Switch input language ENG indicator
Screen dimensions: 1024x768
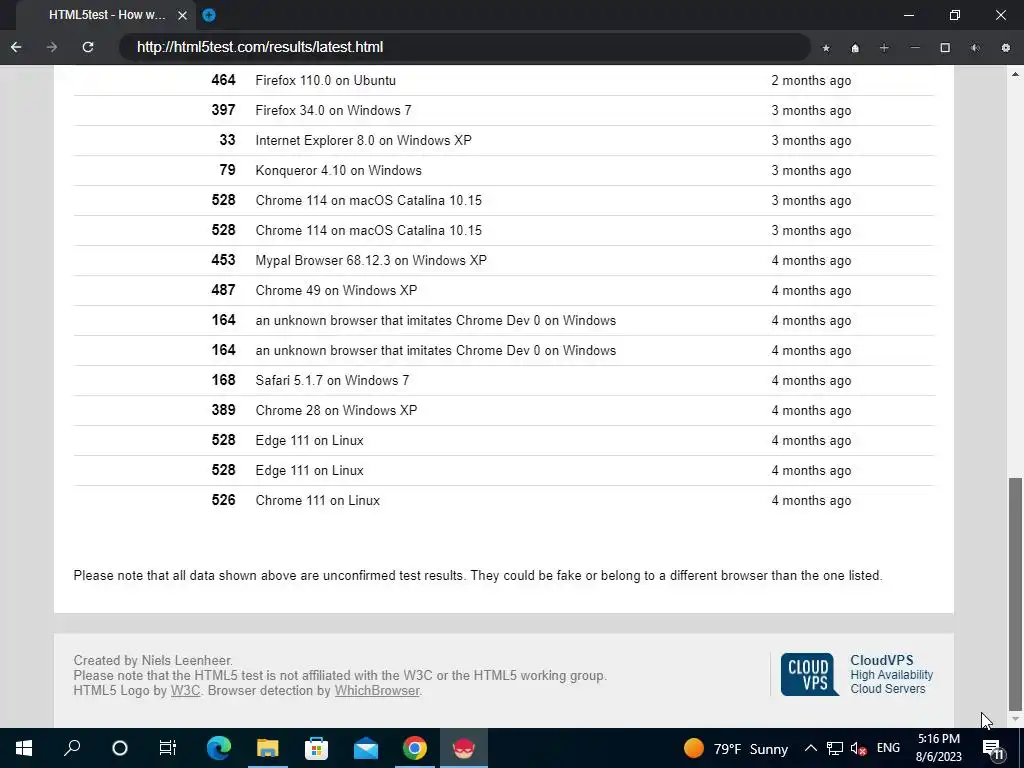(888, 748)
